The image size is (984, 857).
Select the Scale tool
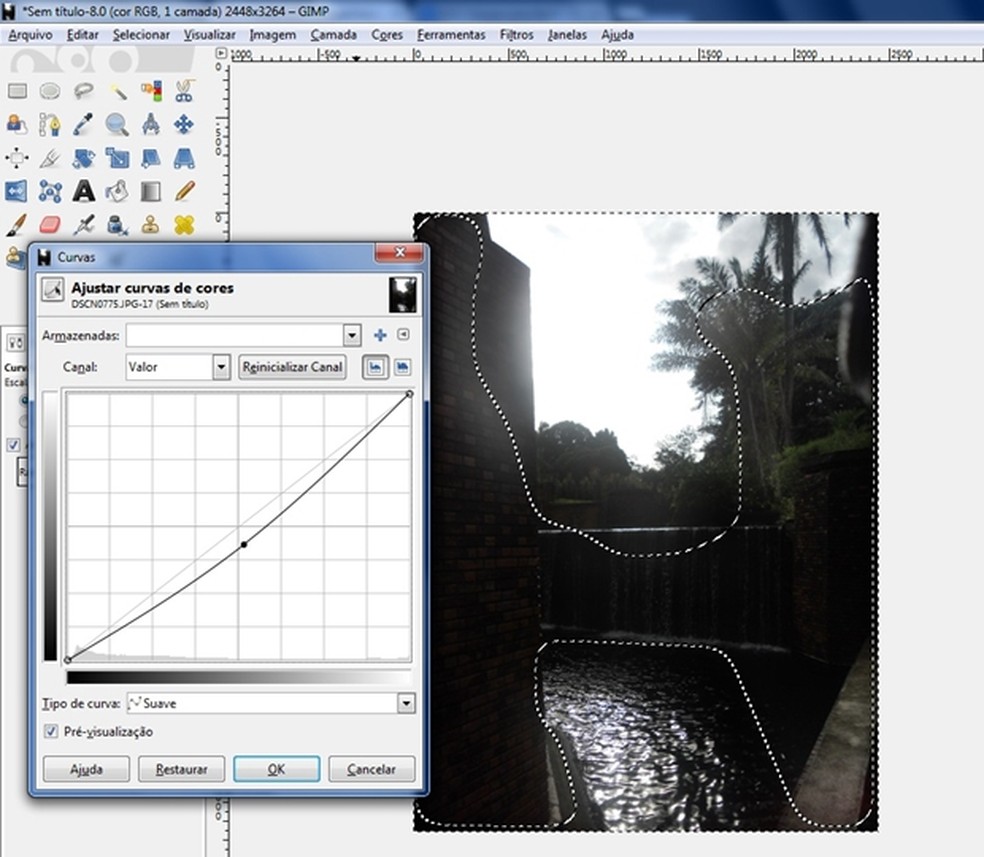coord(117,158)
